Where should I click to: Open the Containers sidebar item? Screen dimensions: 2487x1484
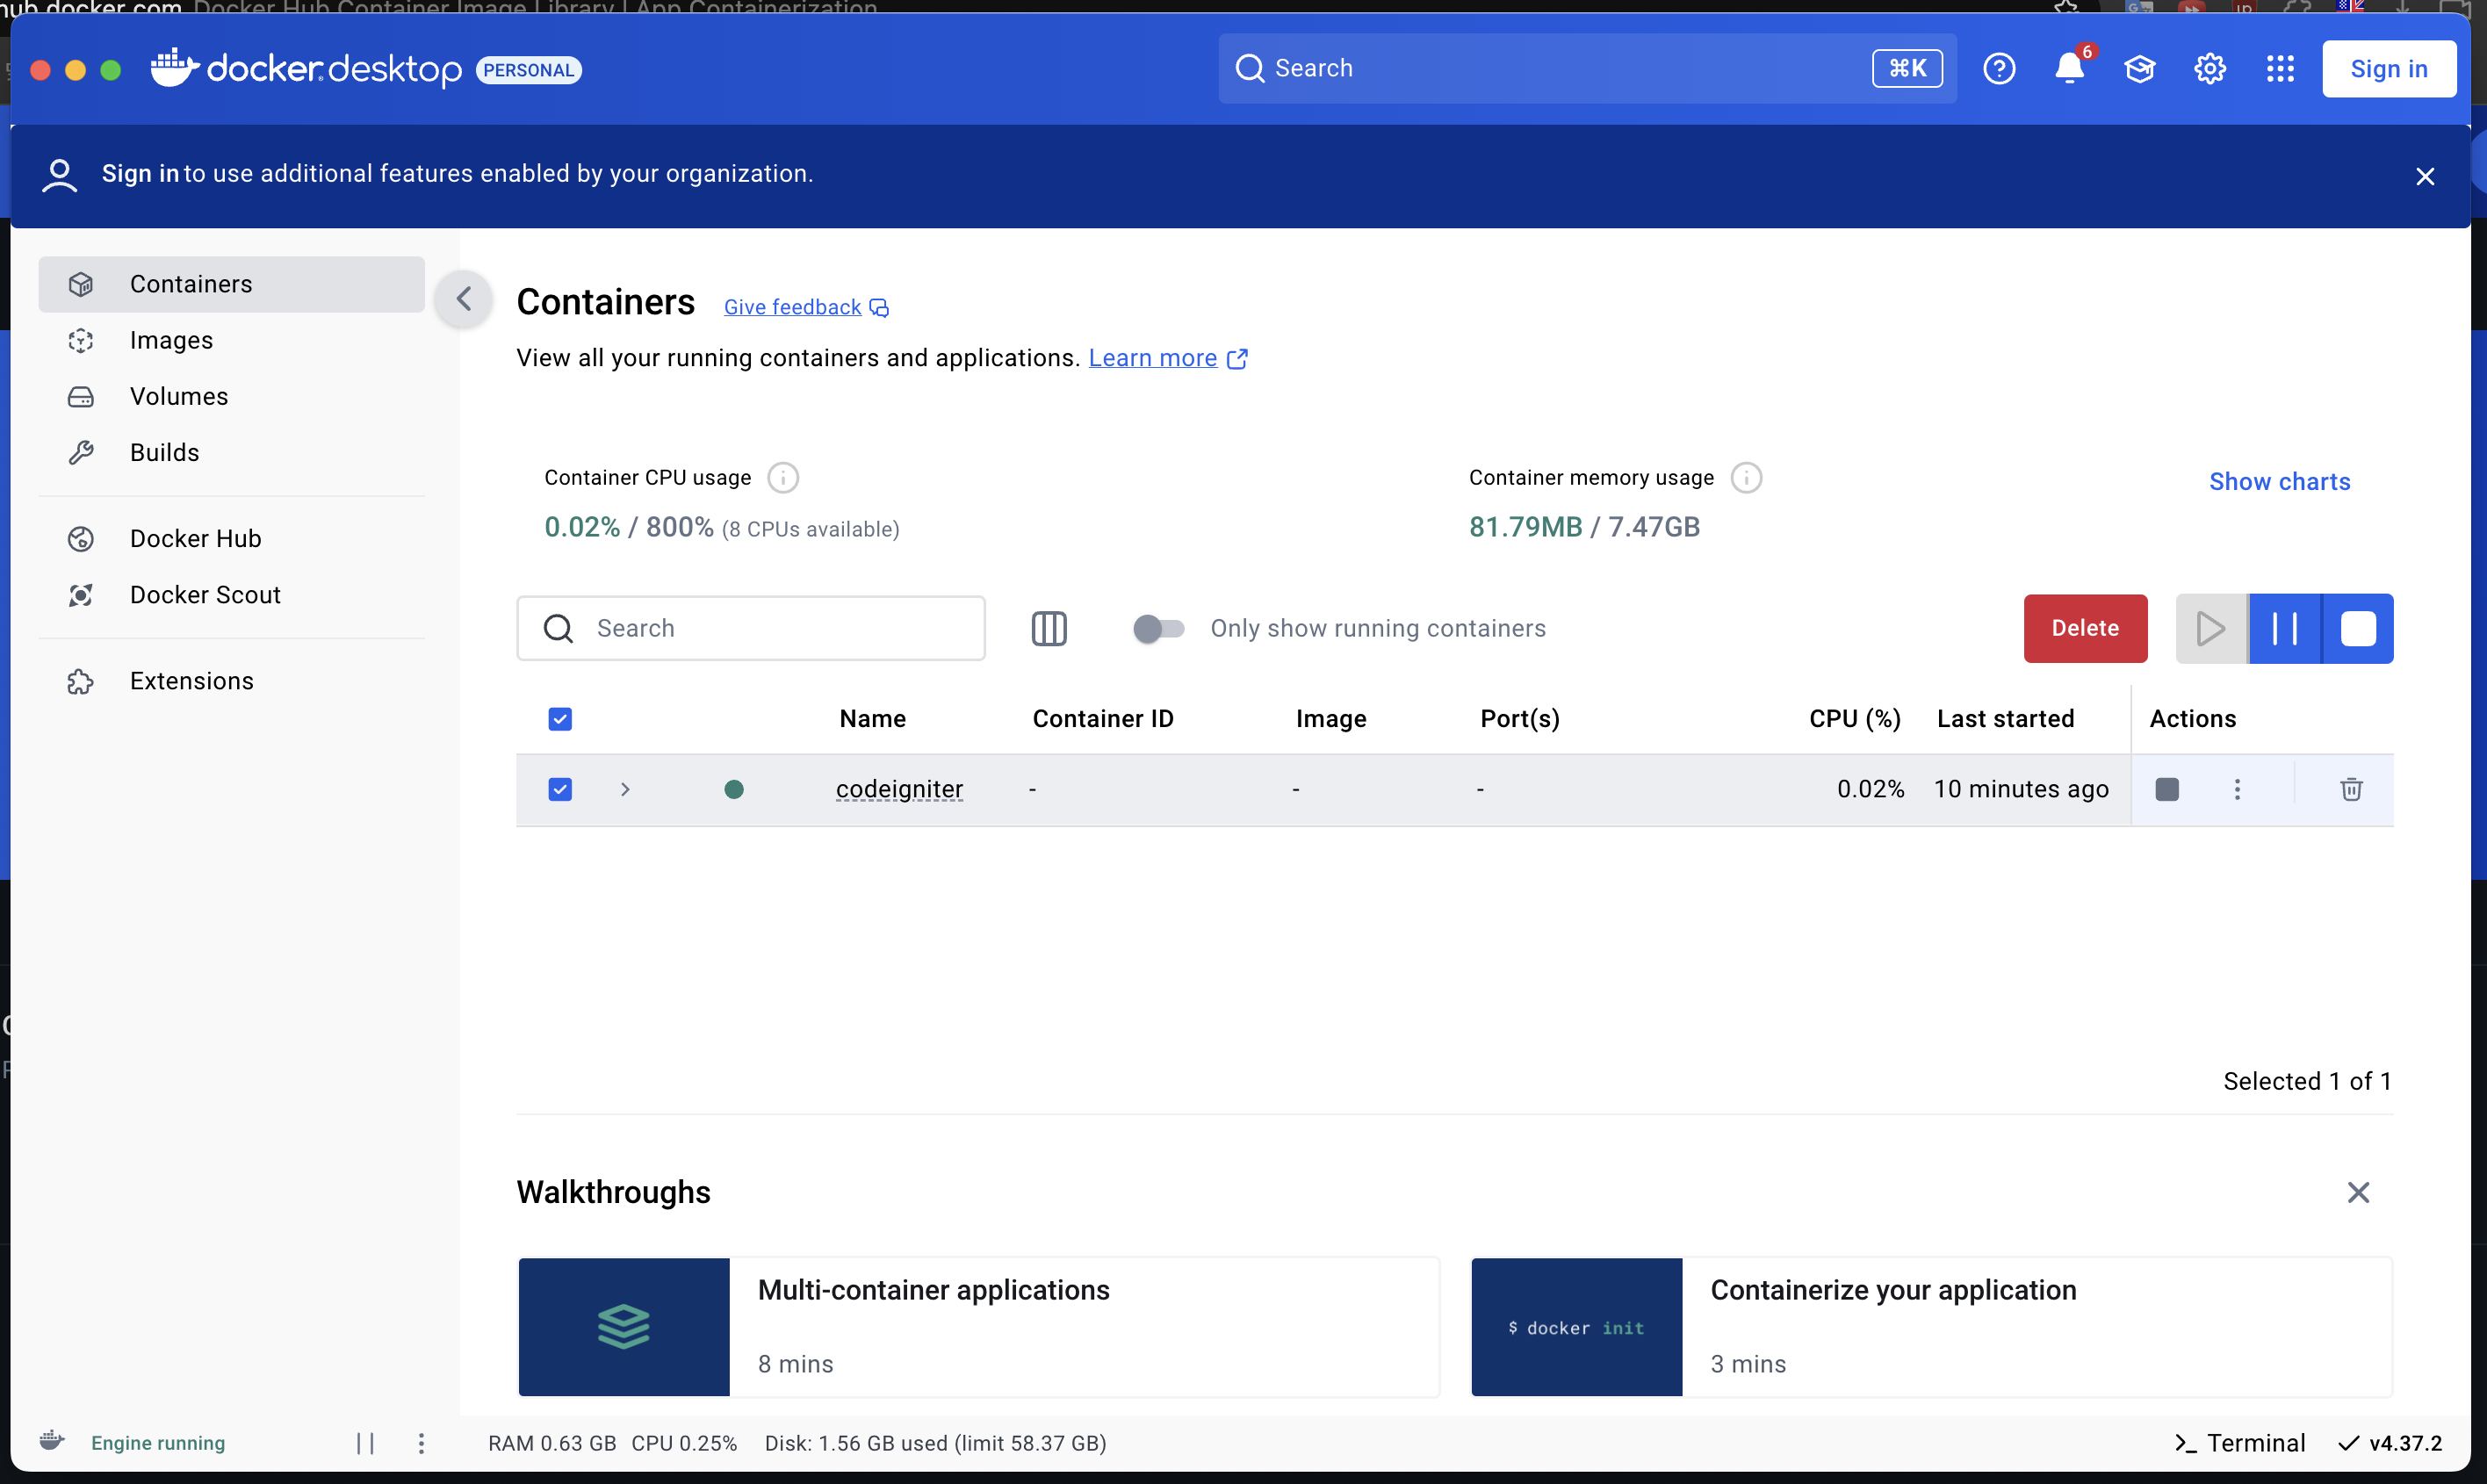tap(231, 284)
